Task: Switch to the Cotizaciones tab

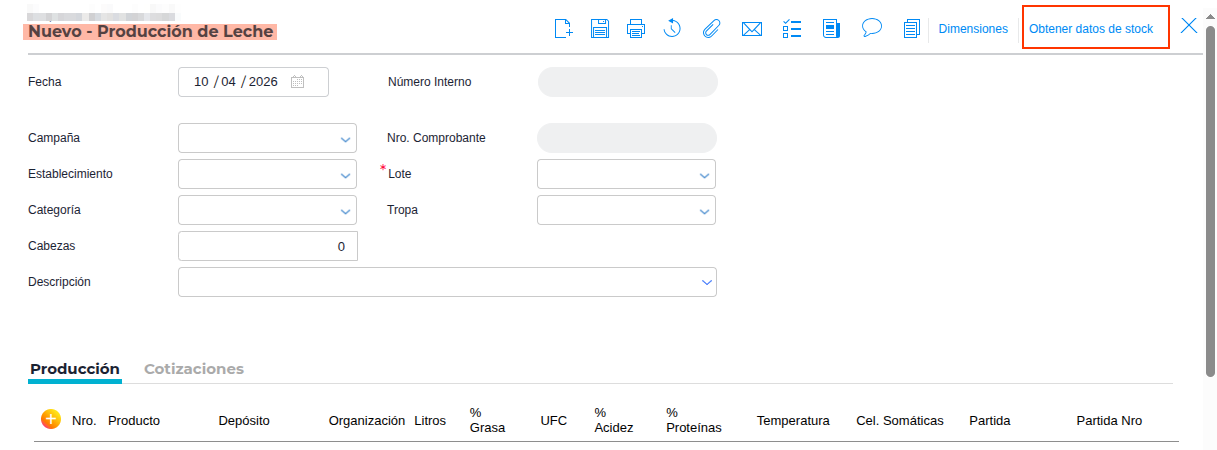Action: pos(194,369)
